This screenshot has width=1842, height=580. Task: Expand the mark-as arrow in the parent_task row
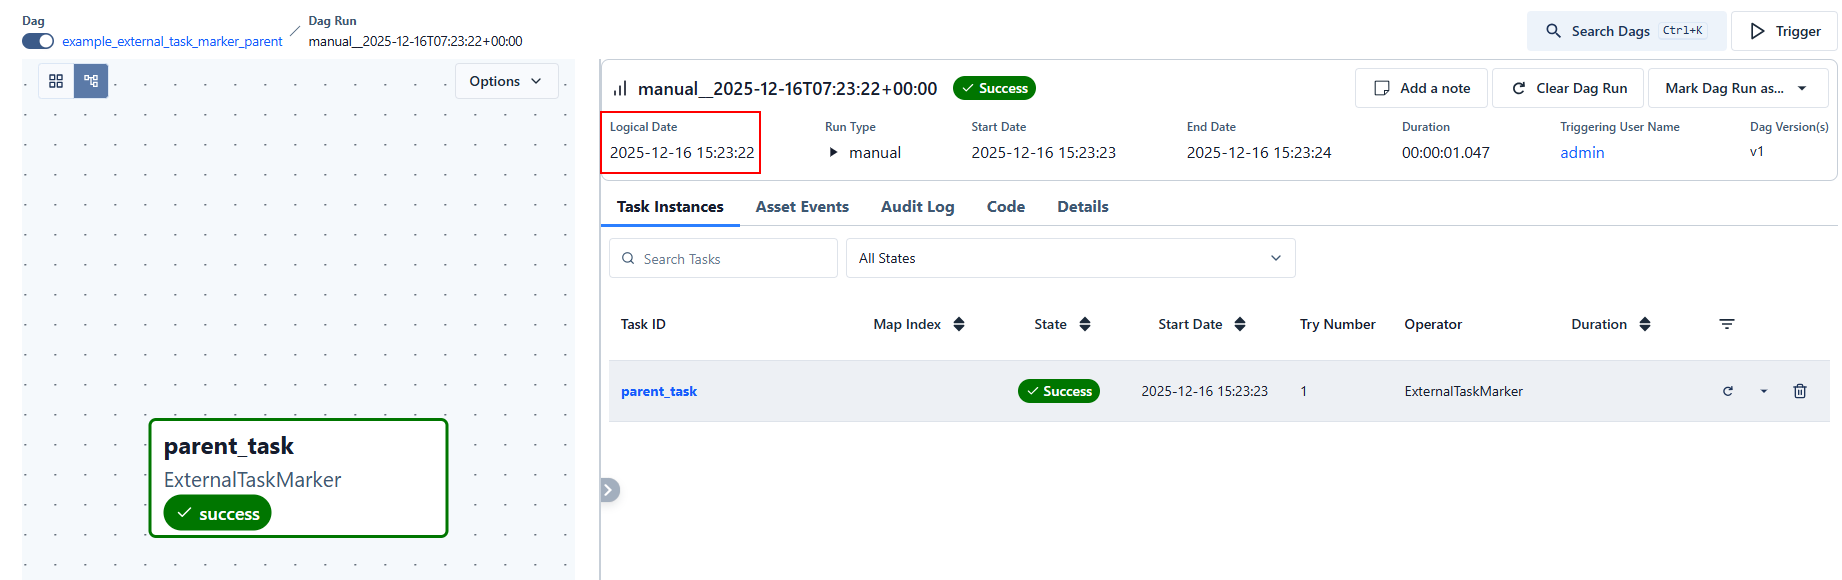click(x=1764, y=391)
